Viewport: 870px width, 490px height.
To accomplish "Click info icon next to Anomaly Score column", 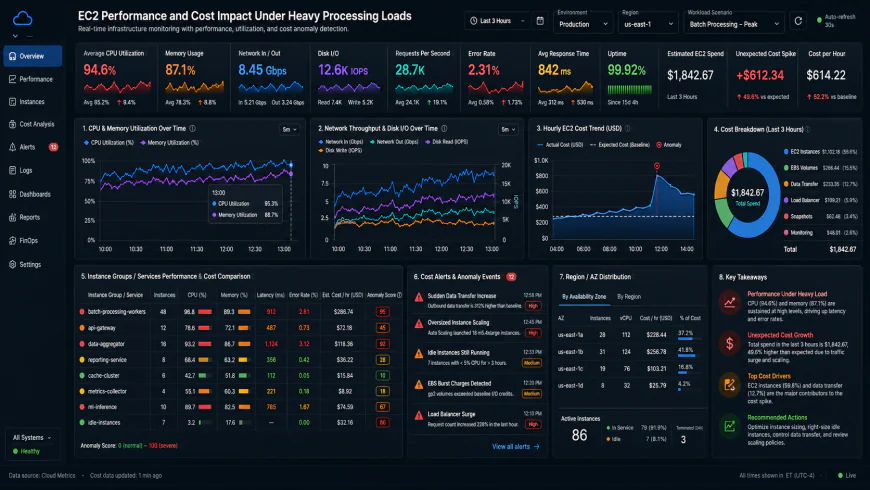I will point(399,295).
